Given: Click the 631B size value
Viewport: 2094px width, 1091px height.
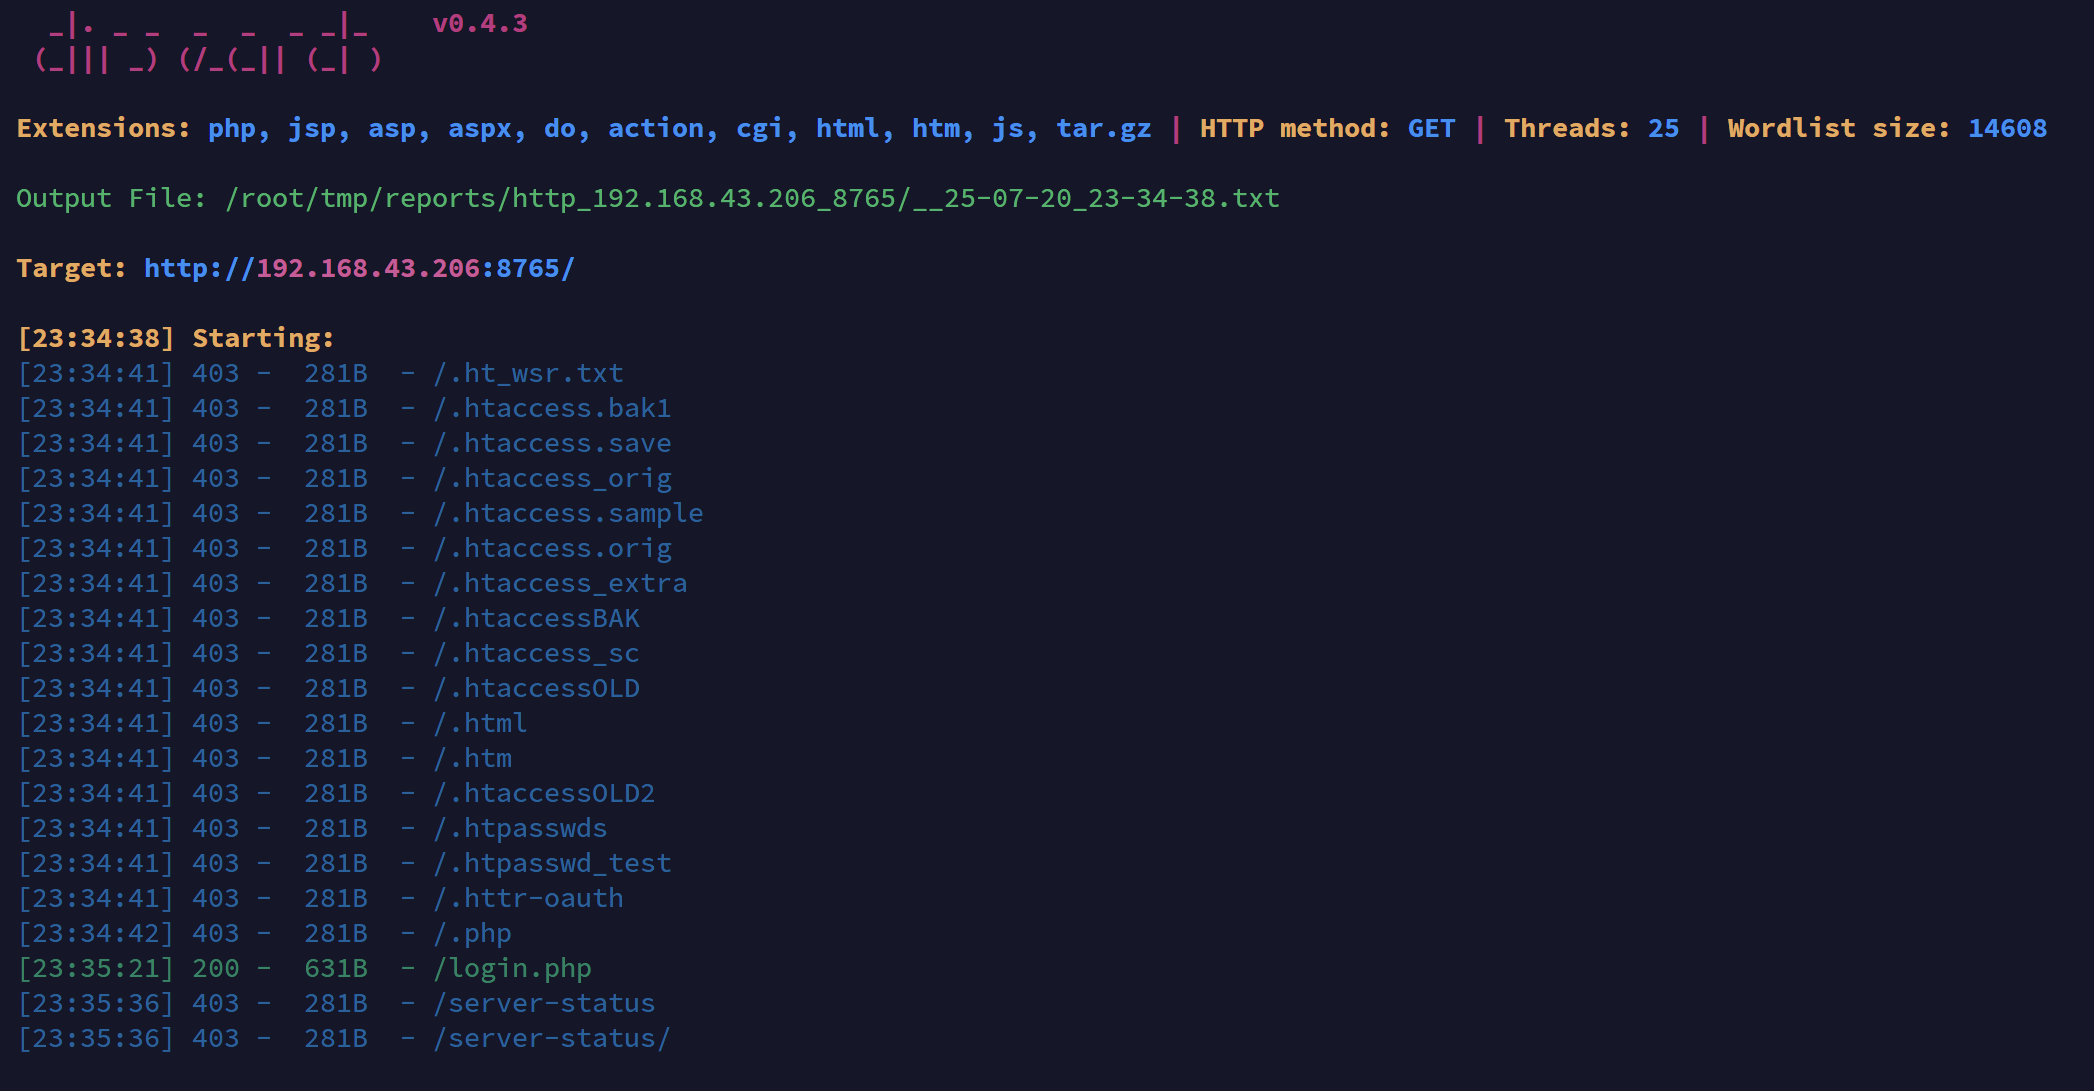Looking at the screenshot, I should coord(335,968).
